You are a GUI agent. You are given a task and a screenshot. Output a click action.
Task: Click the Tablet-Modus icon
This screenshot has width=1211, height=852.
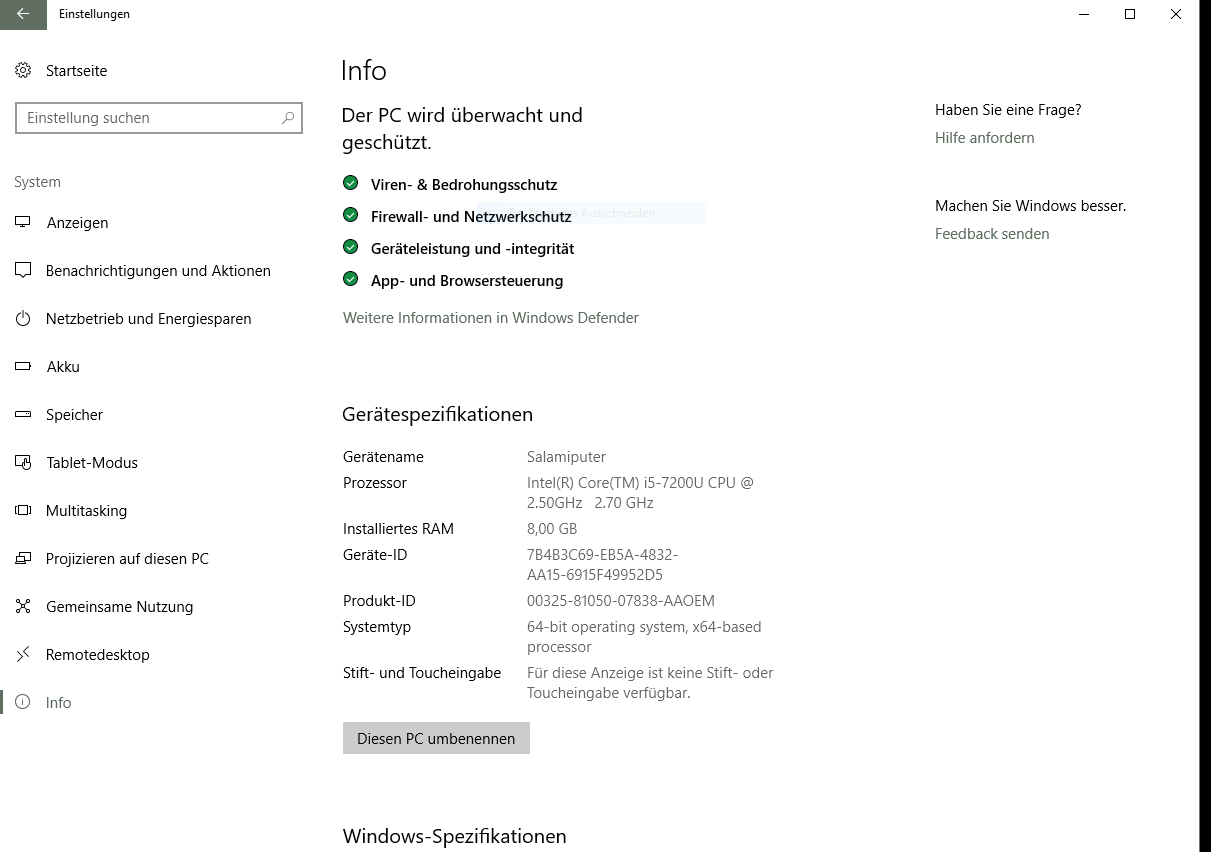[x=23, y=463]
